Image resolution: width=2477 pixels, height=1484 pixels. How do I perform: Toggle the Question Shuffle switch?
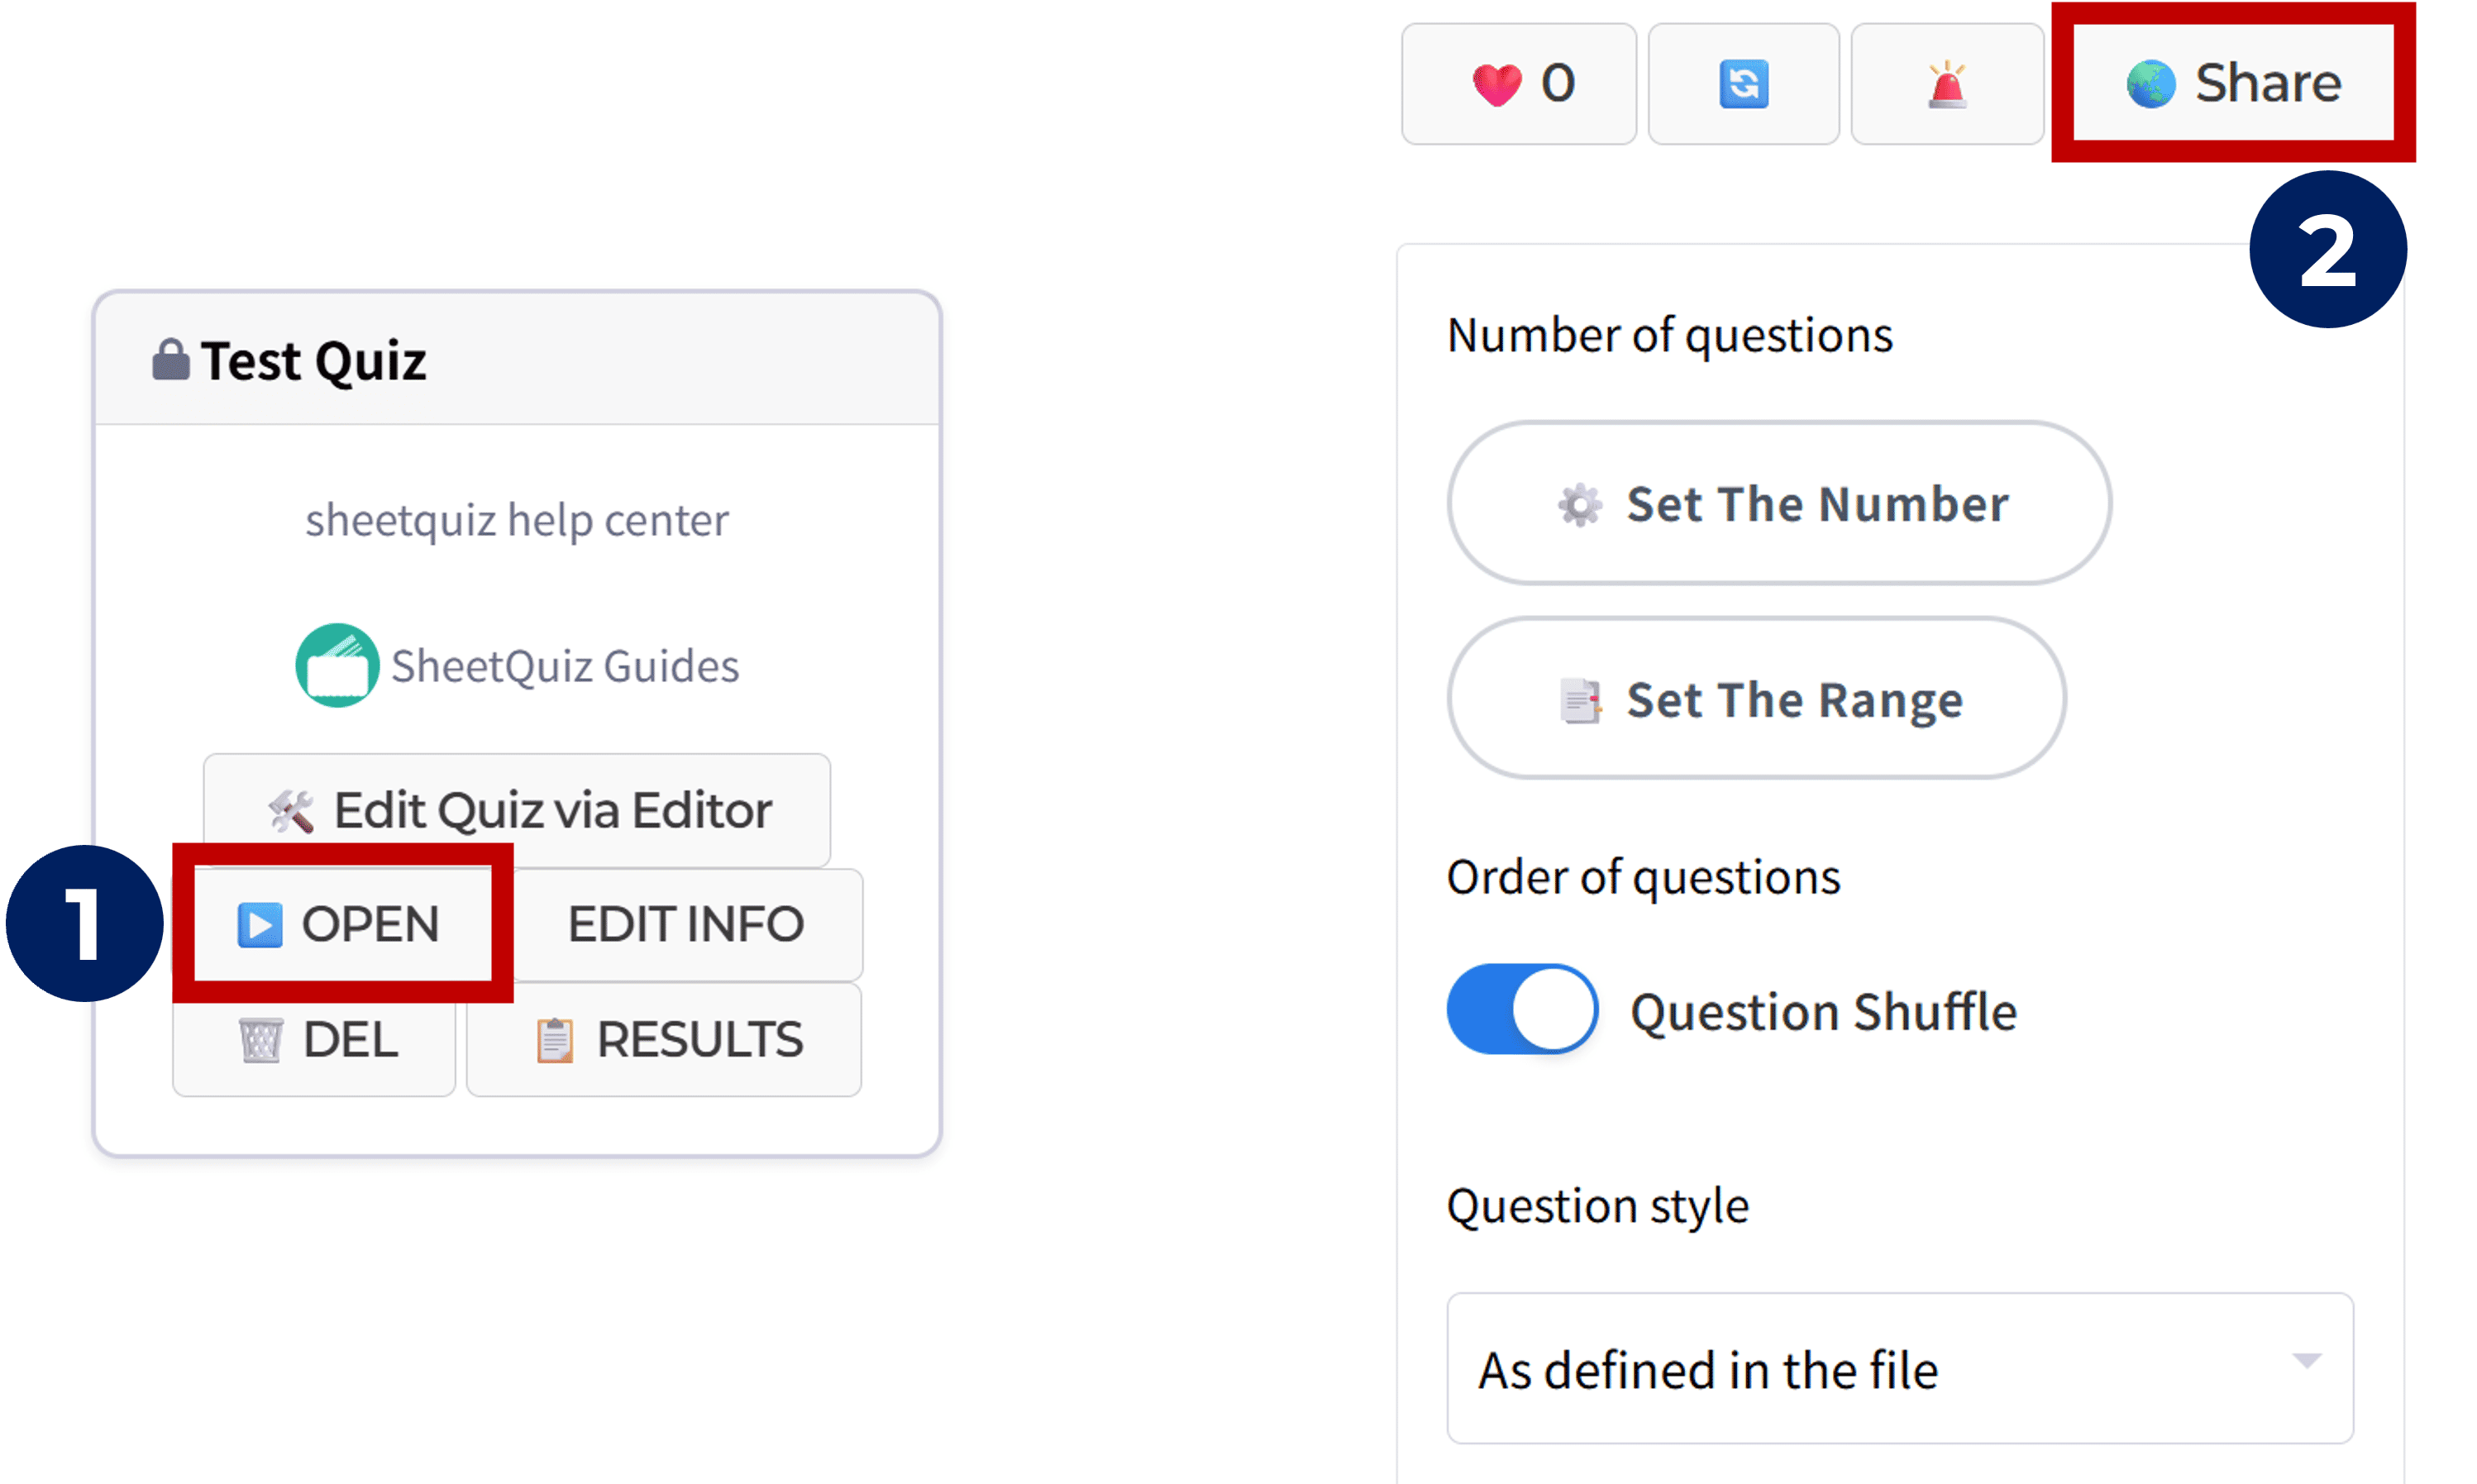click(x=1521, y=1009)
